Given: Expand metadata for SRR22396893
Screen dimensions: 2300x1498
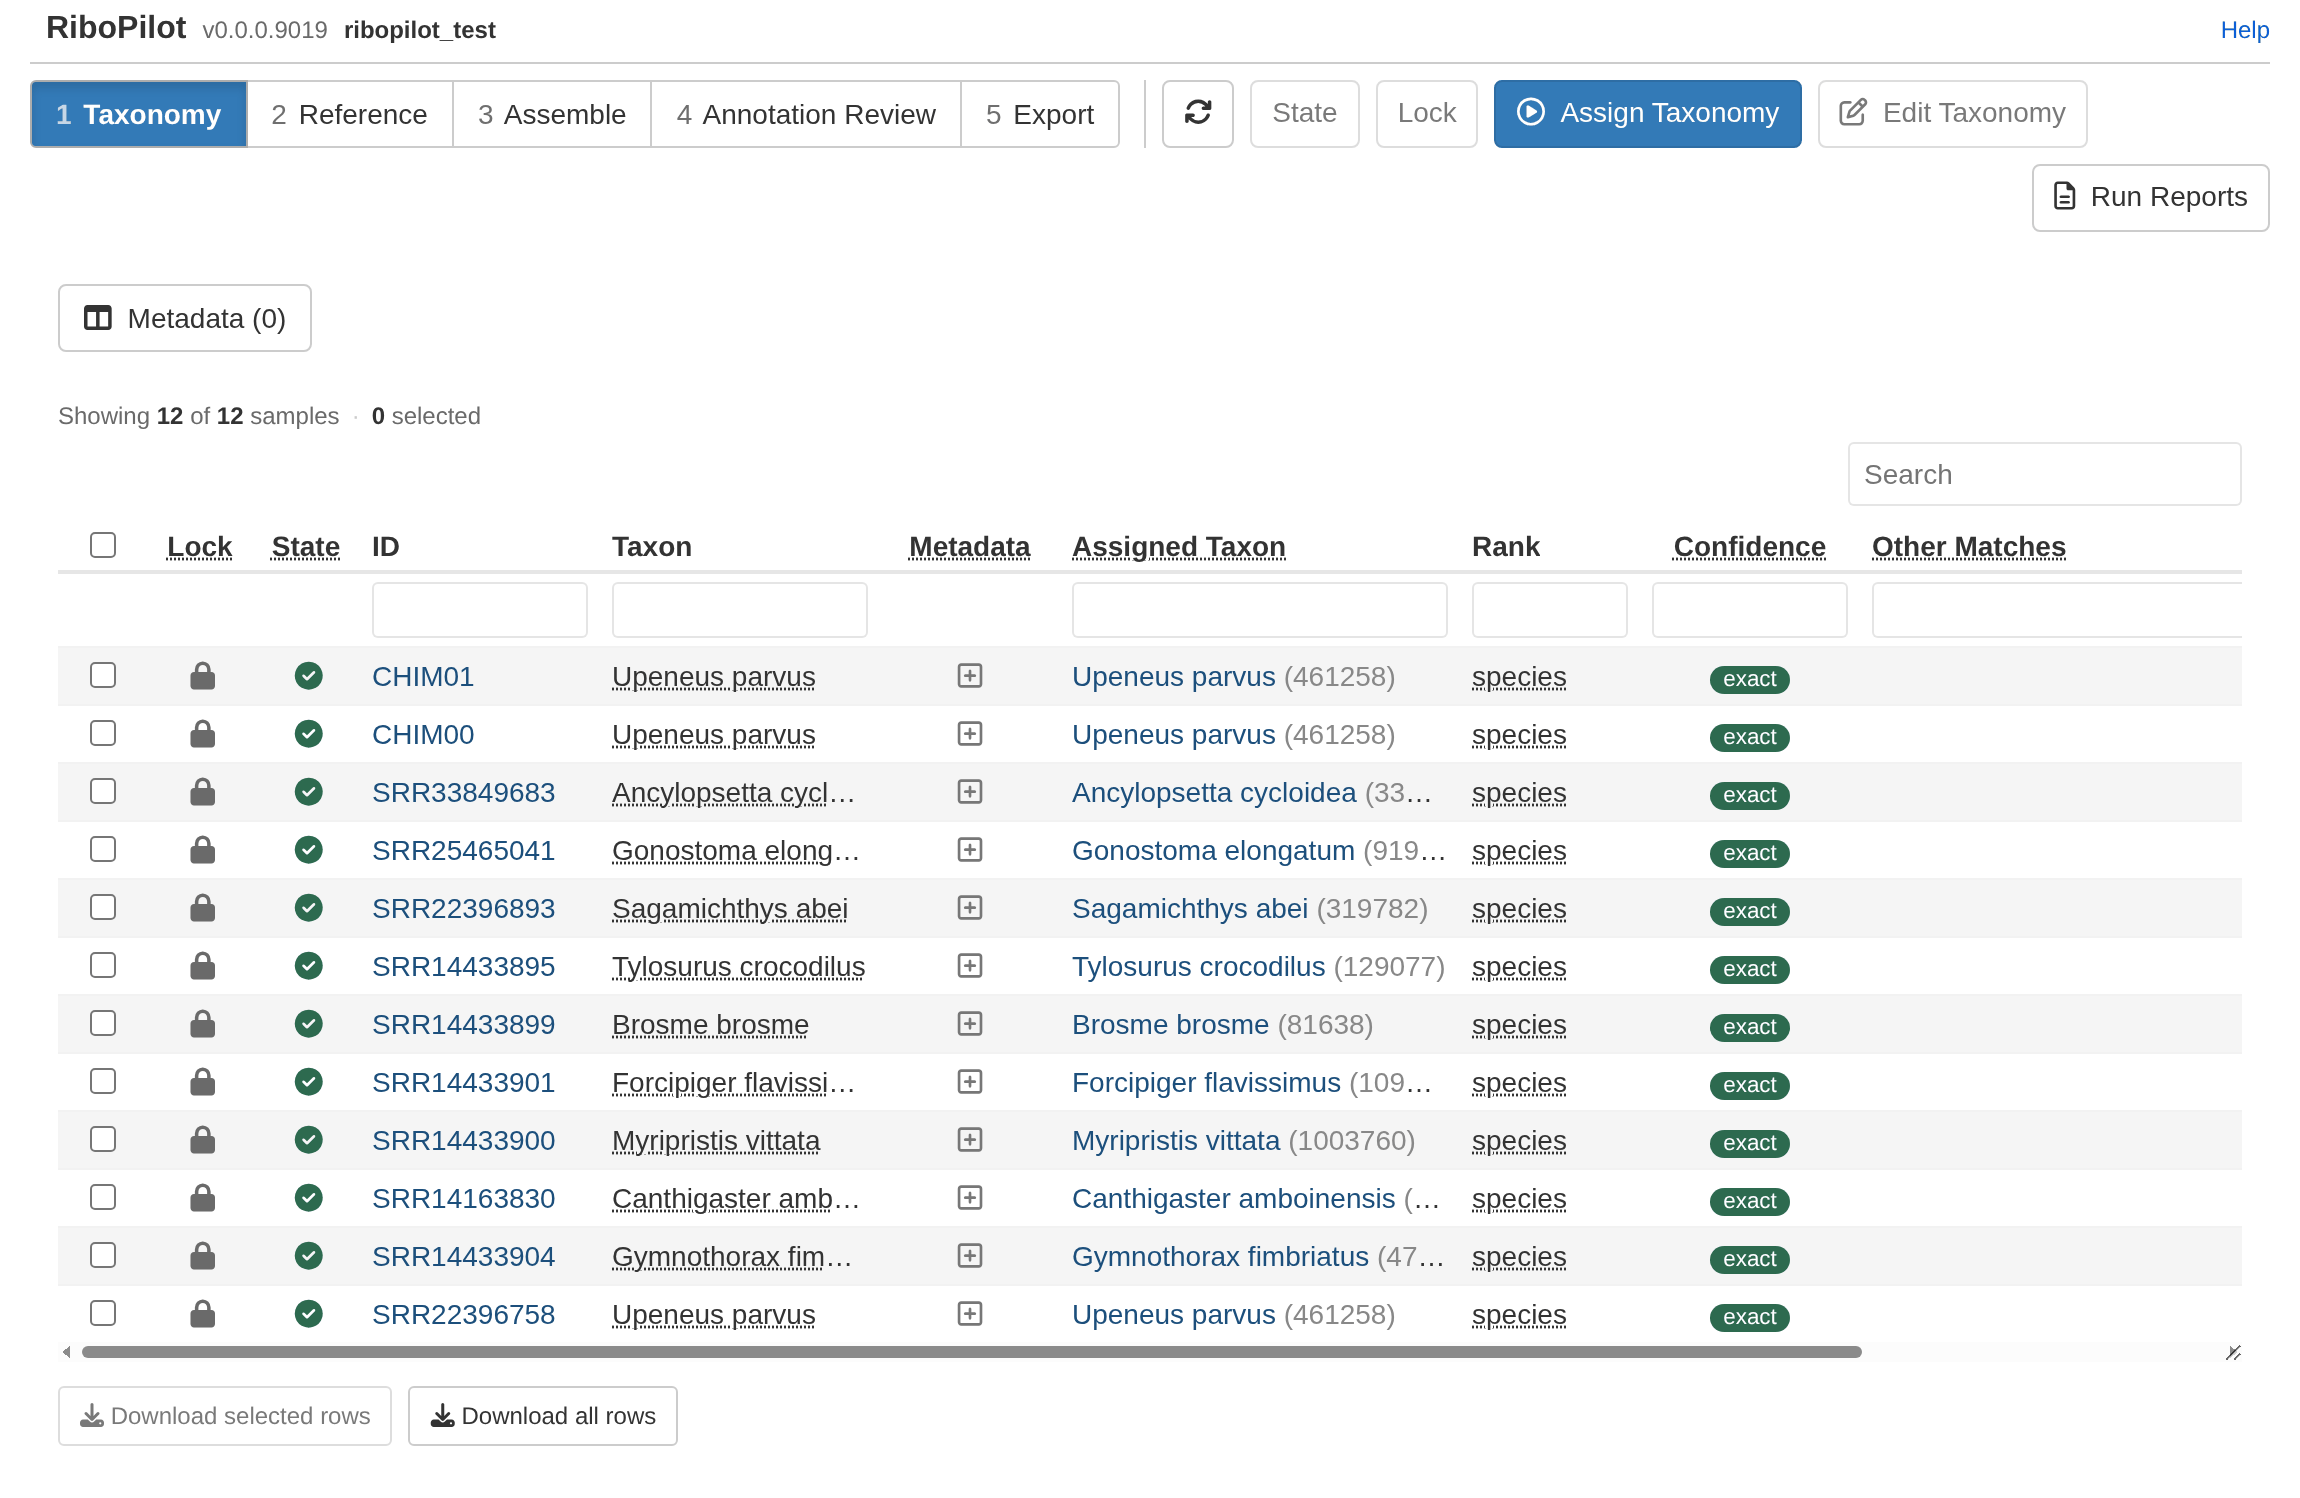Looking at the screenshot, I should tap(970, 908).
